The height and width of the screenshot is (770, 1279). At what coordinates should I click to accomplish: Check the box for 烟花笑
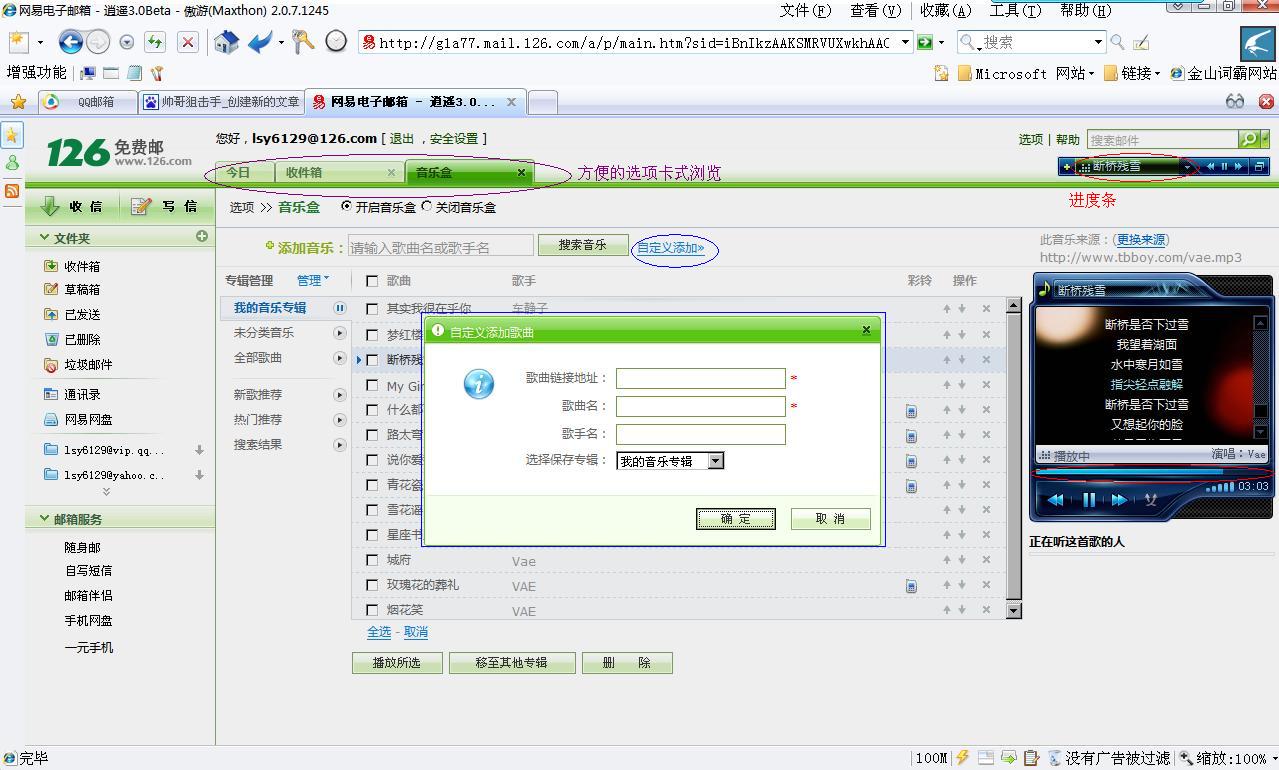pyautogui.click(x=372, y=610)
